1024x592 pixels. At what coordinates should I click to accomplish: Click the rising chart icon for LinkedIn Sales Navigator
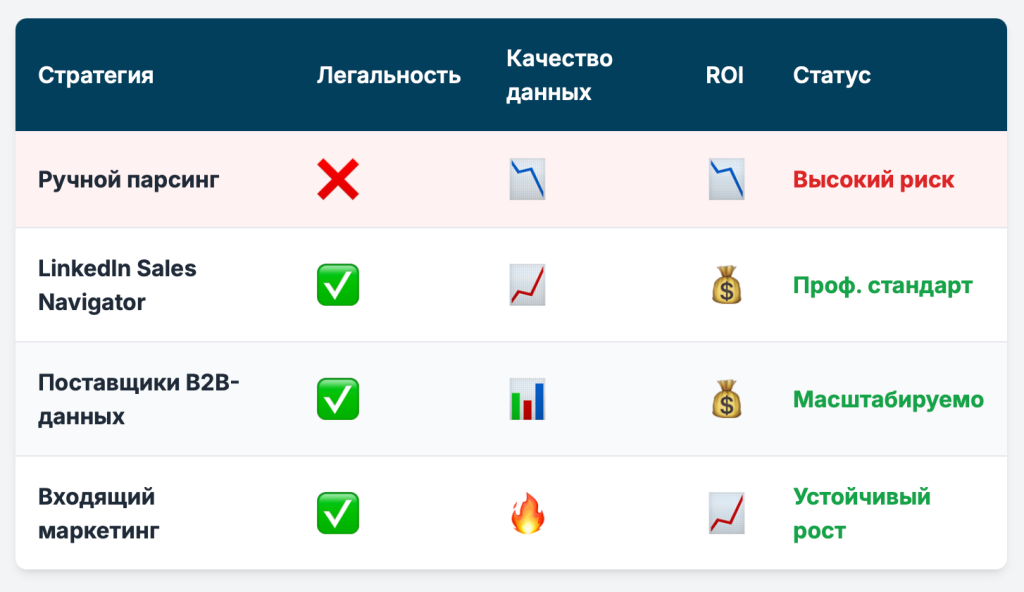[x=527, y=285]
